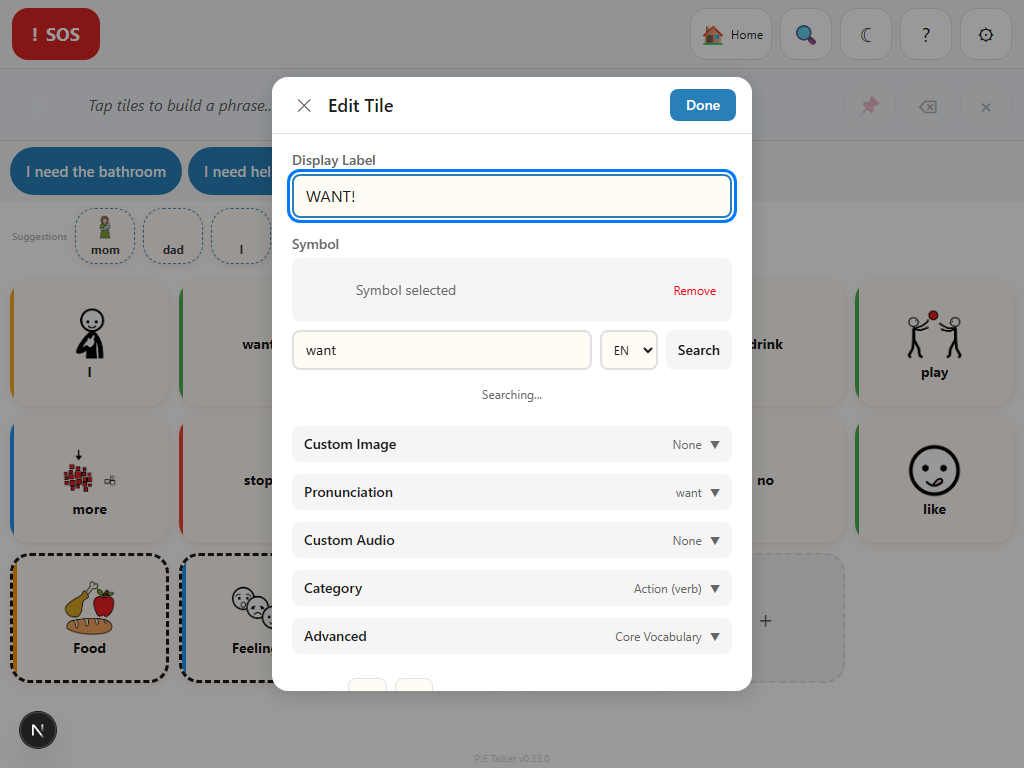Go Home using the house icon
1024x768 pixels.
(731, 34)
